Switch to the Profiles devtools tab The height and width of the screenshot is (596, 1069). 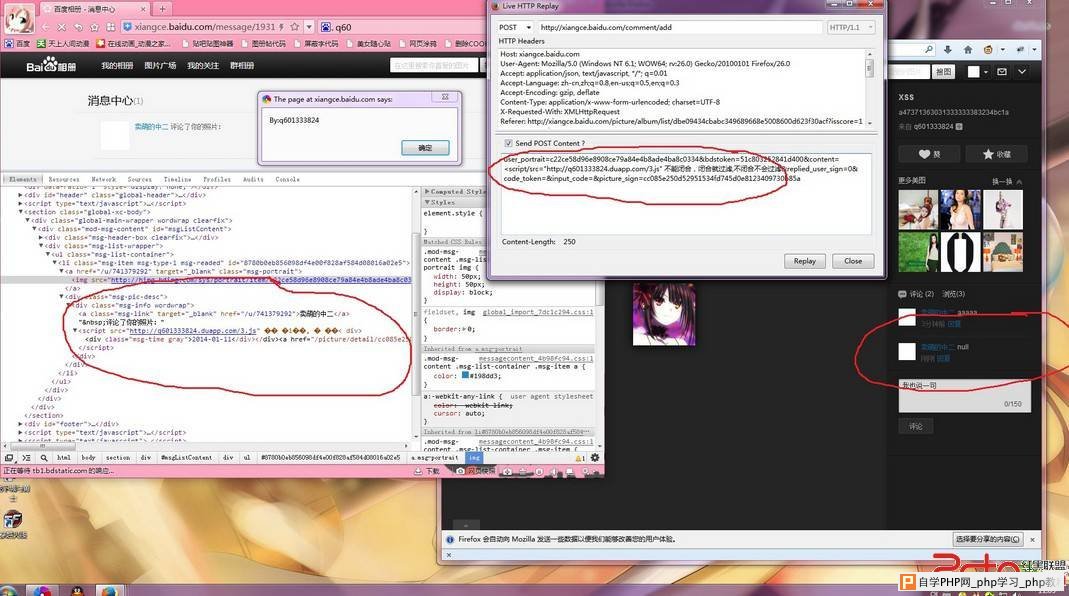pos(217,179)
